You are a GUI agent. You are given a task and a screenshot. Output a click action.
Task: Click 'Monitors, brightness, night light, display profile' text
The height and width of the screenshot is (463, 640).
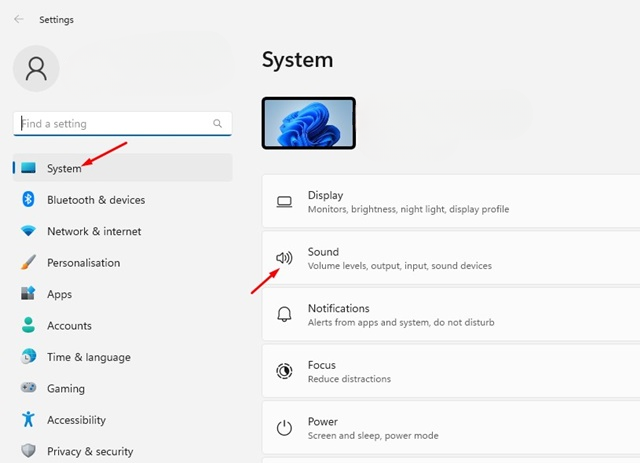click(408, 209)
